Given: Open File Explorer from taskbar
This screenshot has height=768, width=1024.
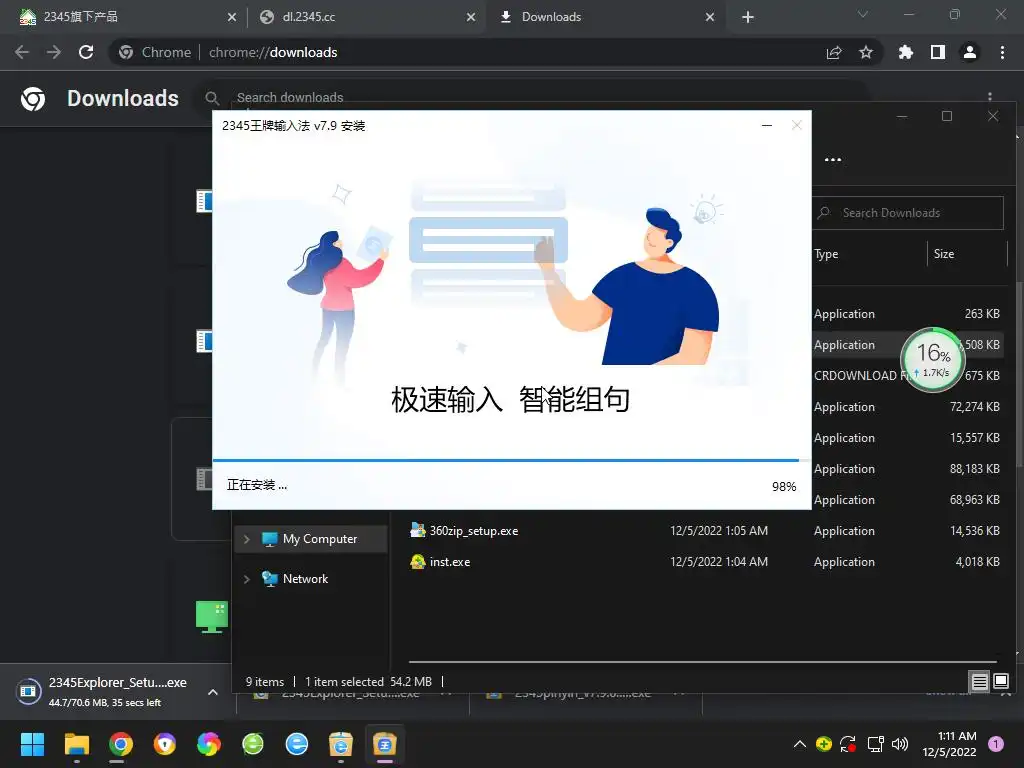Looking at the screenshot, I should tap(77, 744).
